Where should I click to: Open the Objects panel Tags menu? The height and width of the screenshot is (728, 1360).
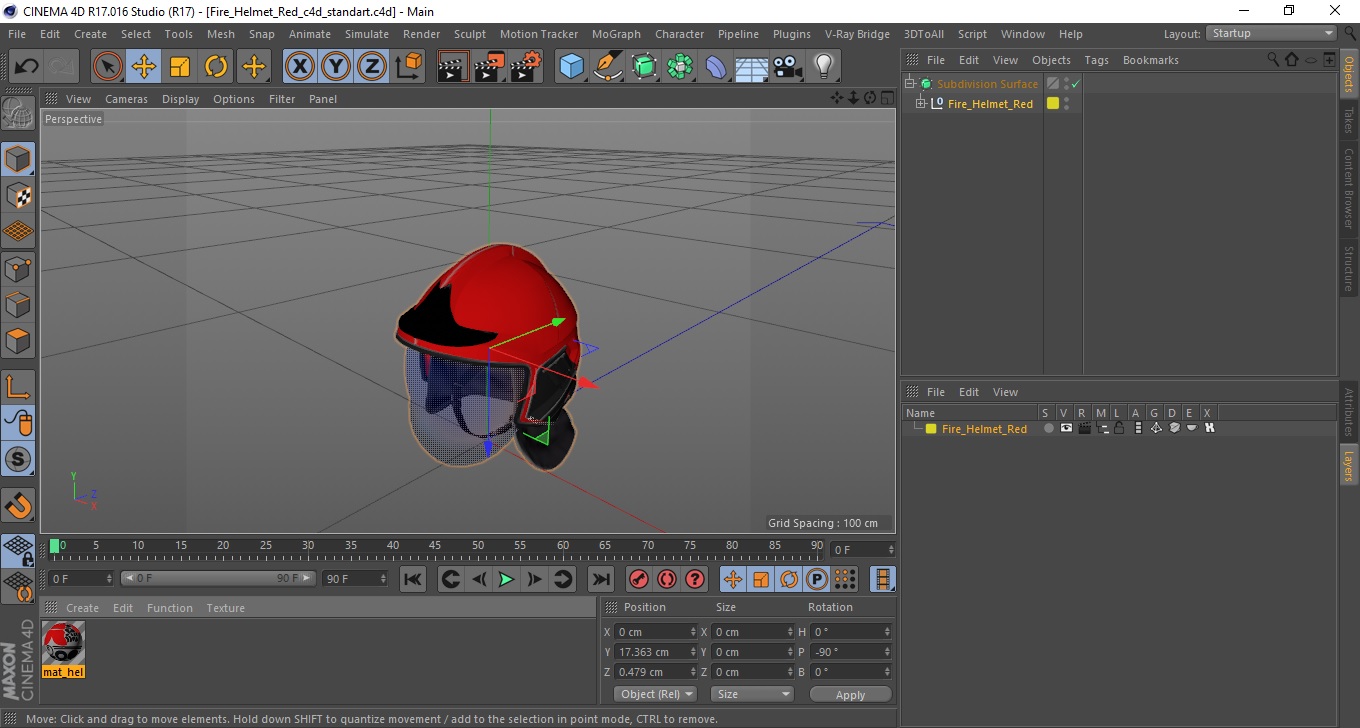point(1096,60)
